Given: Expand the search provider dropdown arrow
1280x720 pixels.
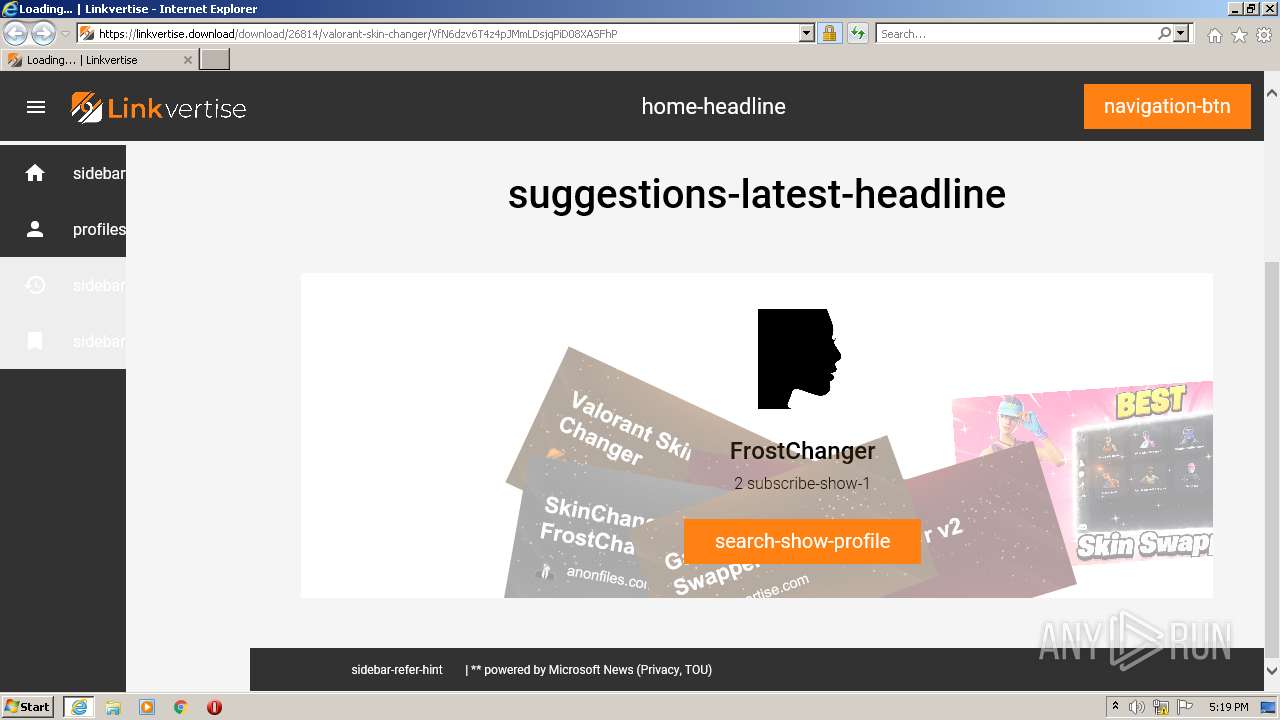Looking at the screenshot, I should tap(1181, 33).
